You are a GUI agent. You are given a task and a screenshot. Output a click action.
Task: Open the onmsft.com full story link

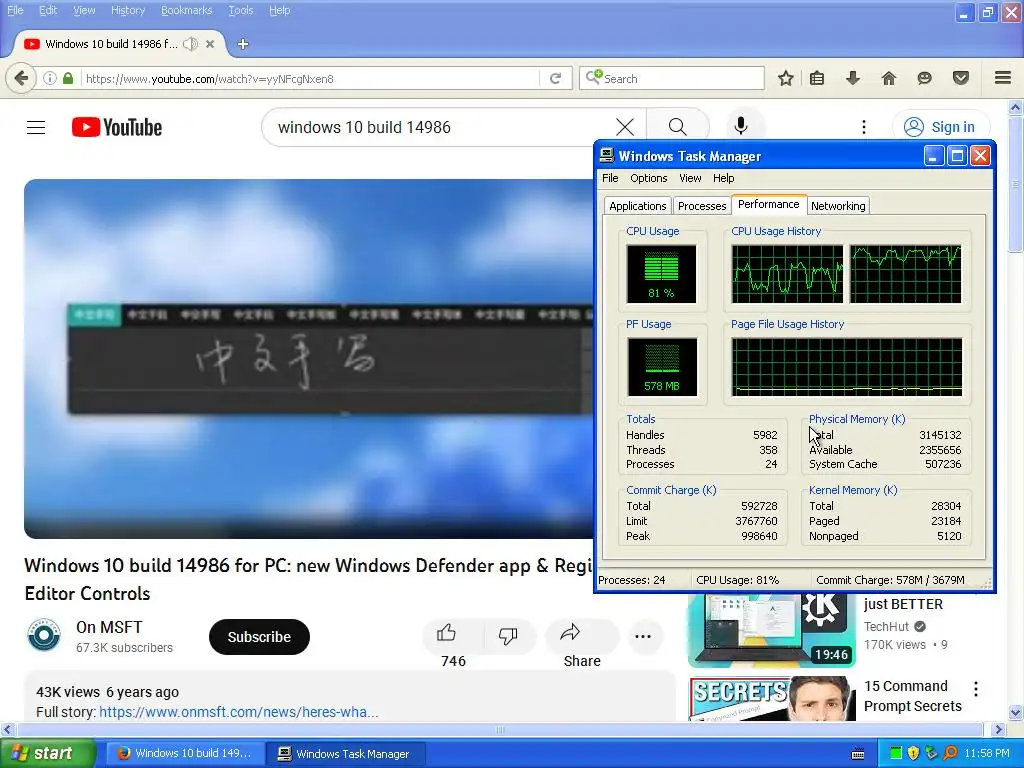point(238,712)
